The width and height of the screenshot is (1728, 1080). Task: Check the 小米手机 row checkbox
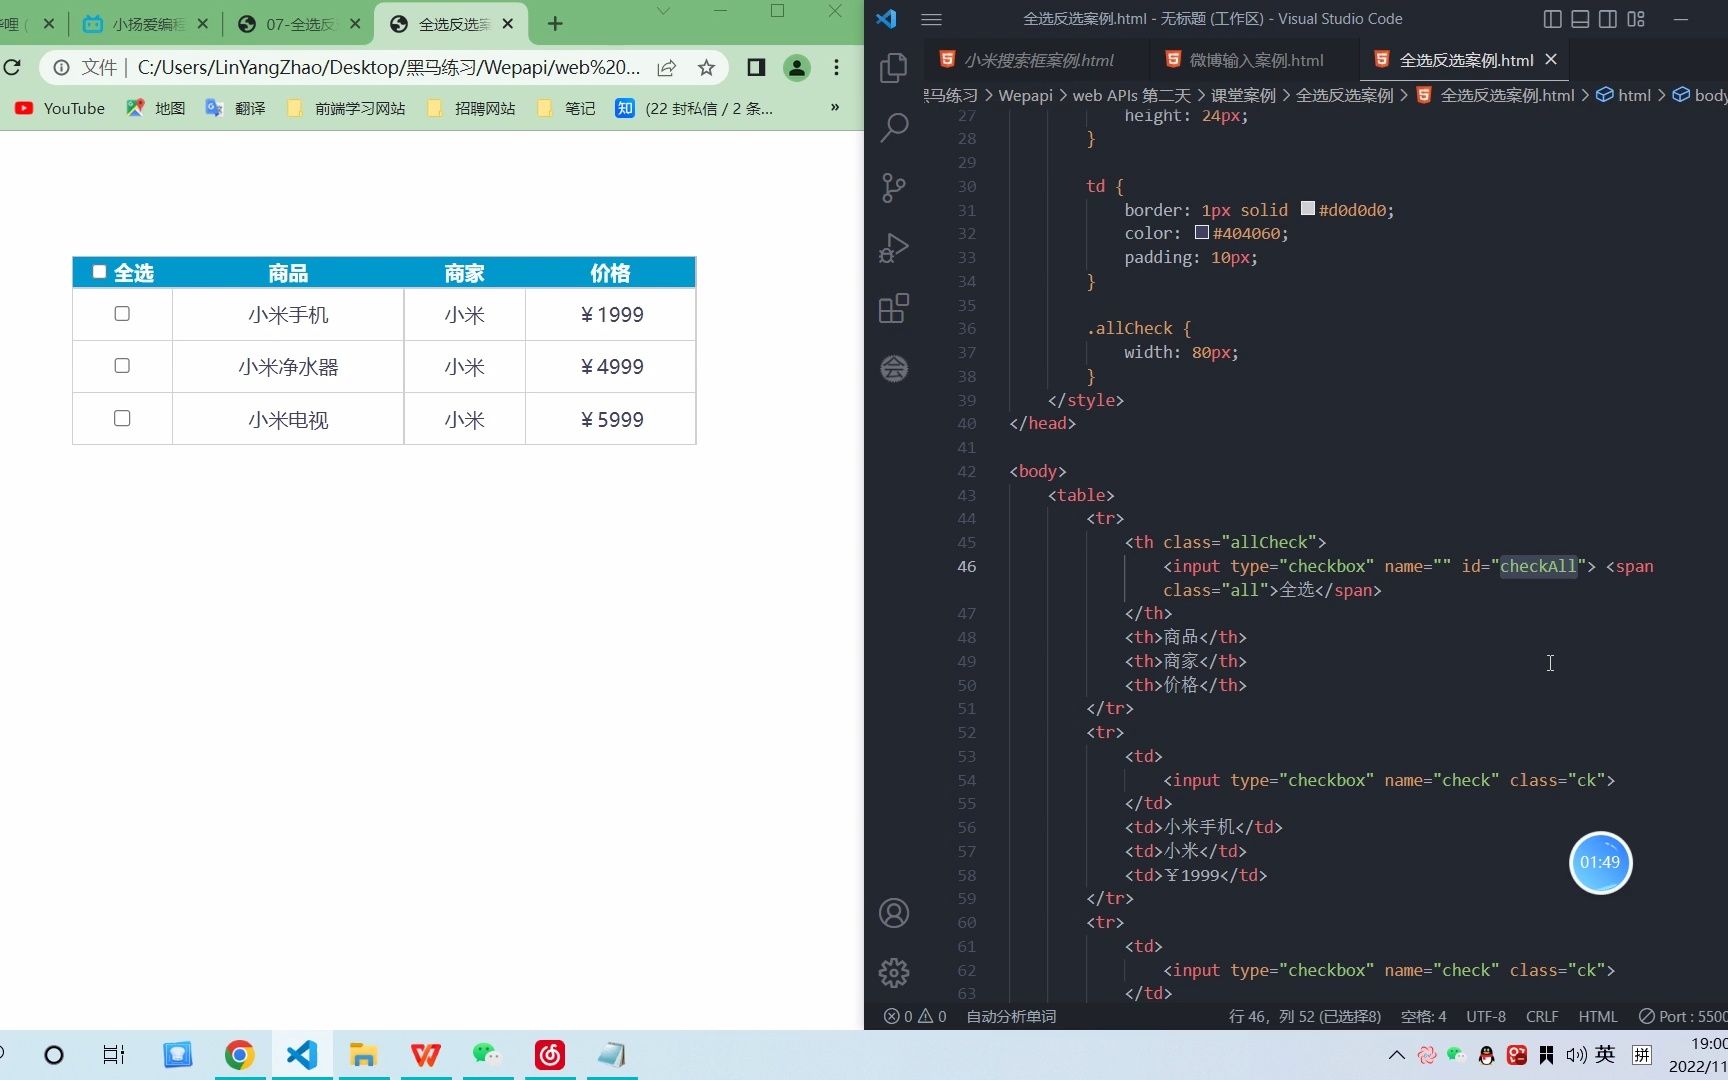point(122,313)
